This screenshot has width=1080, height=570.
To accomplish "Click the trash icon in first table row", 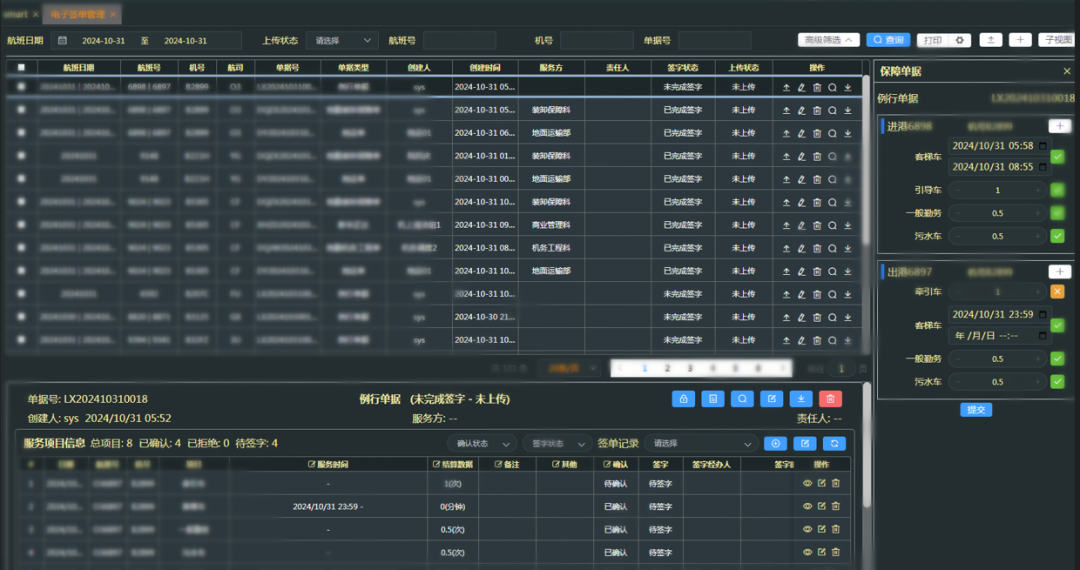I will click(817, 87).
